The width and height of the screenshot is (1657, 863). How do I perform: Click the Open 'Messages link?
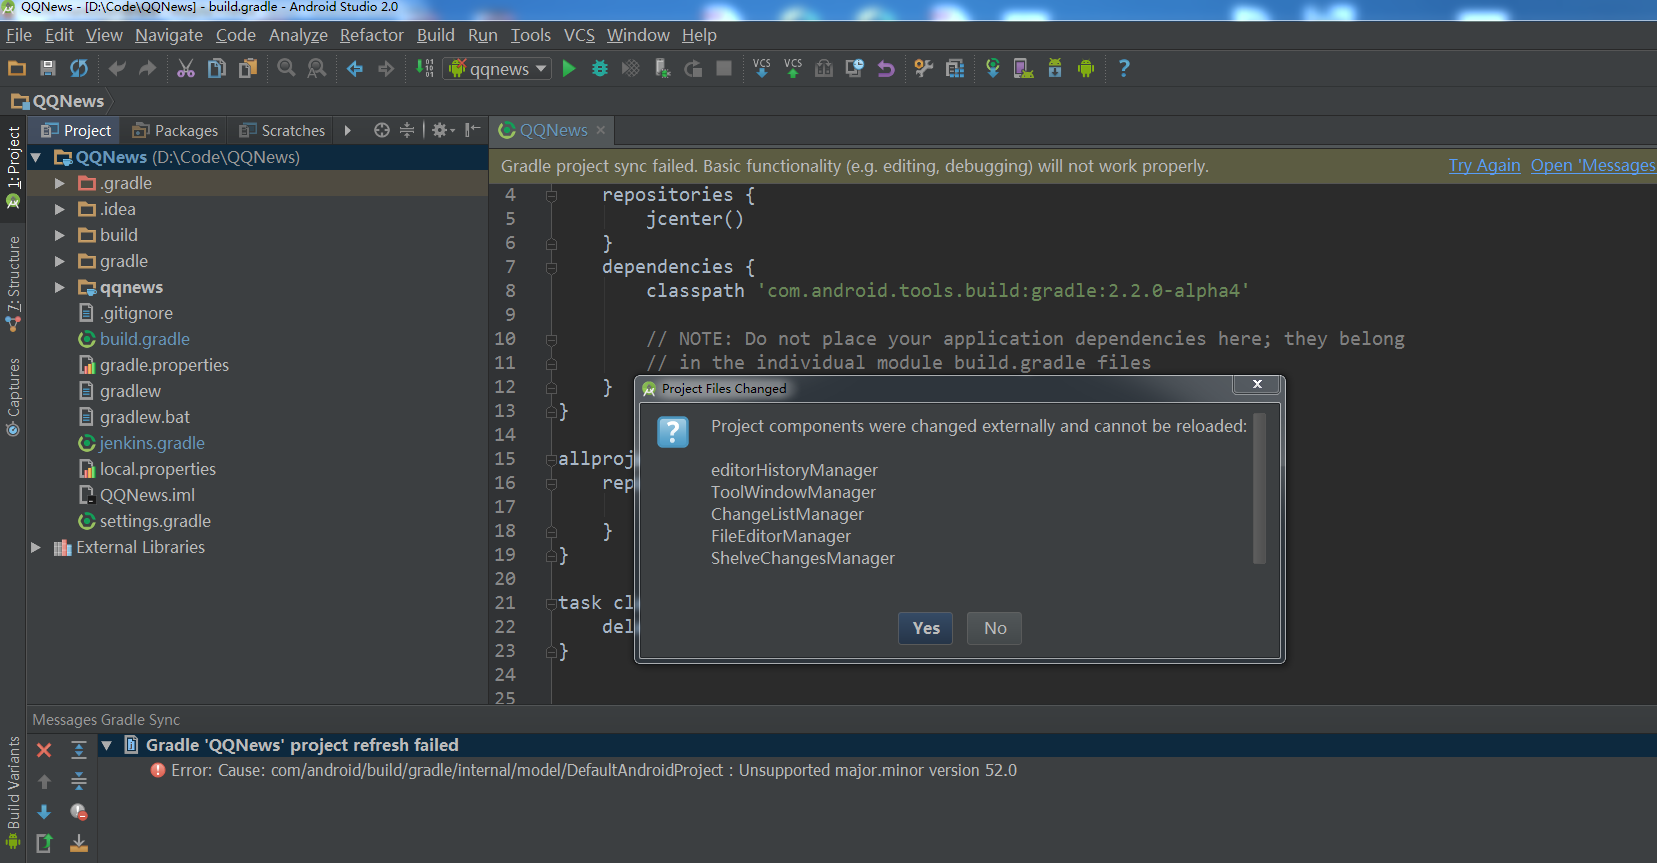pos(1592,166)
